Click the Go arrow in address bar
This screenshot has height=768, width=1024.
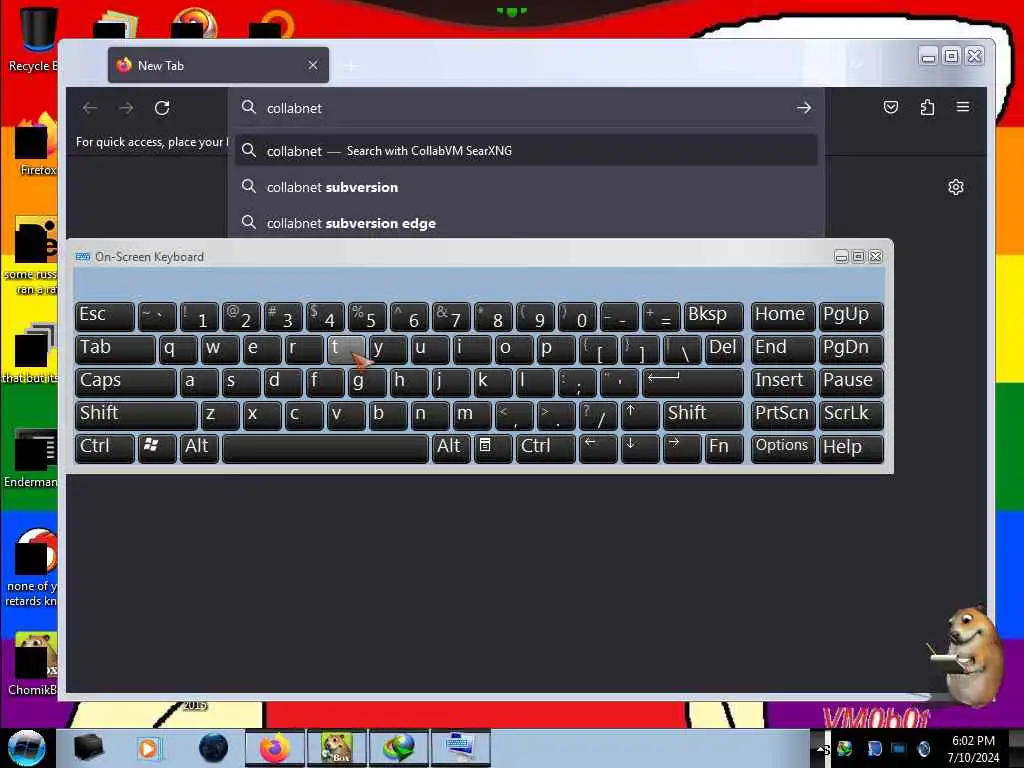point(804,108)
